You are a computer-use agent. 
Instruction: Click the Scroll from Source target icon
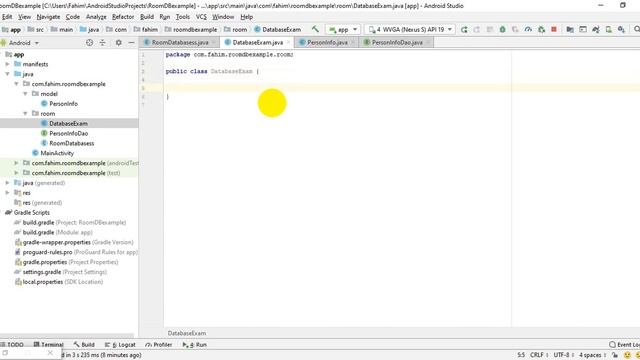(89, 42)
